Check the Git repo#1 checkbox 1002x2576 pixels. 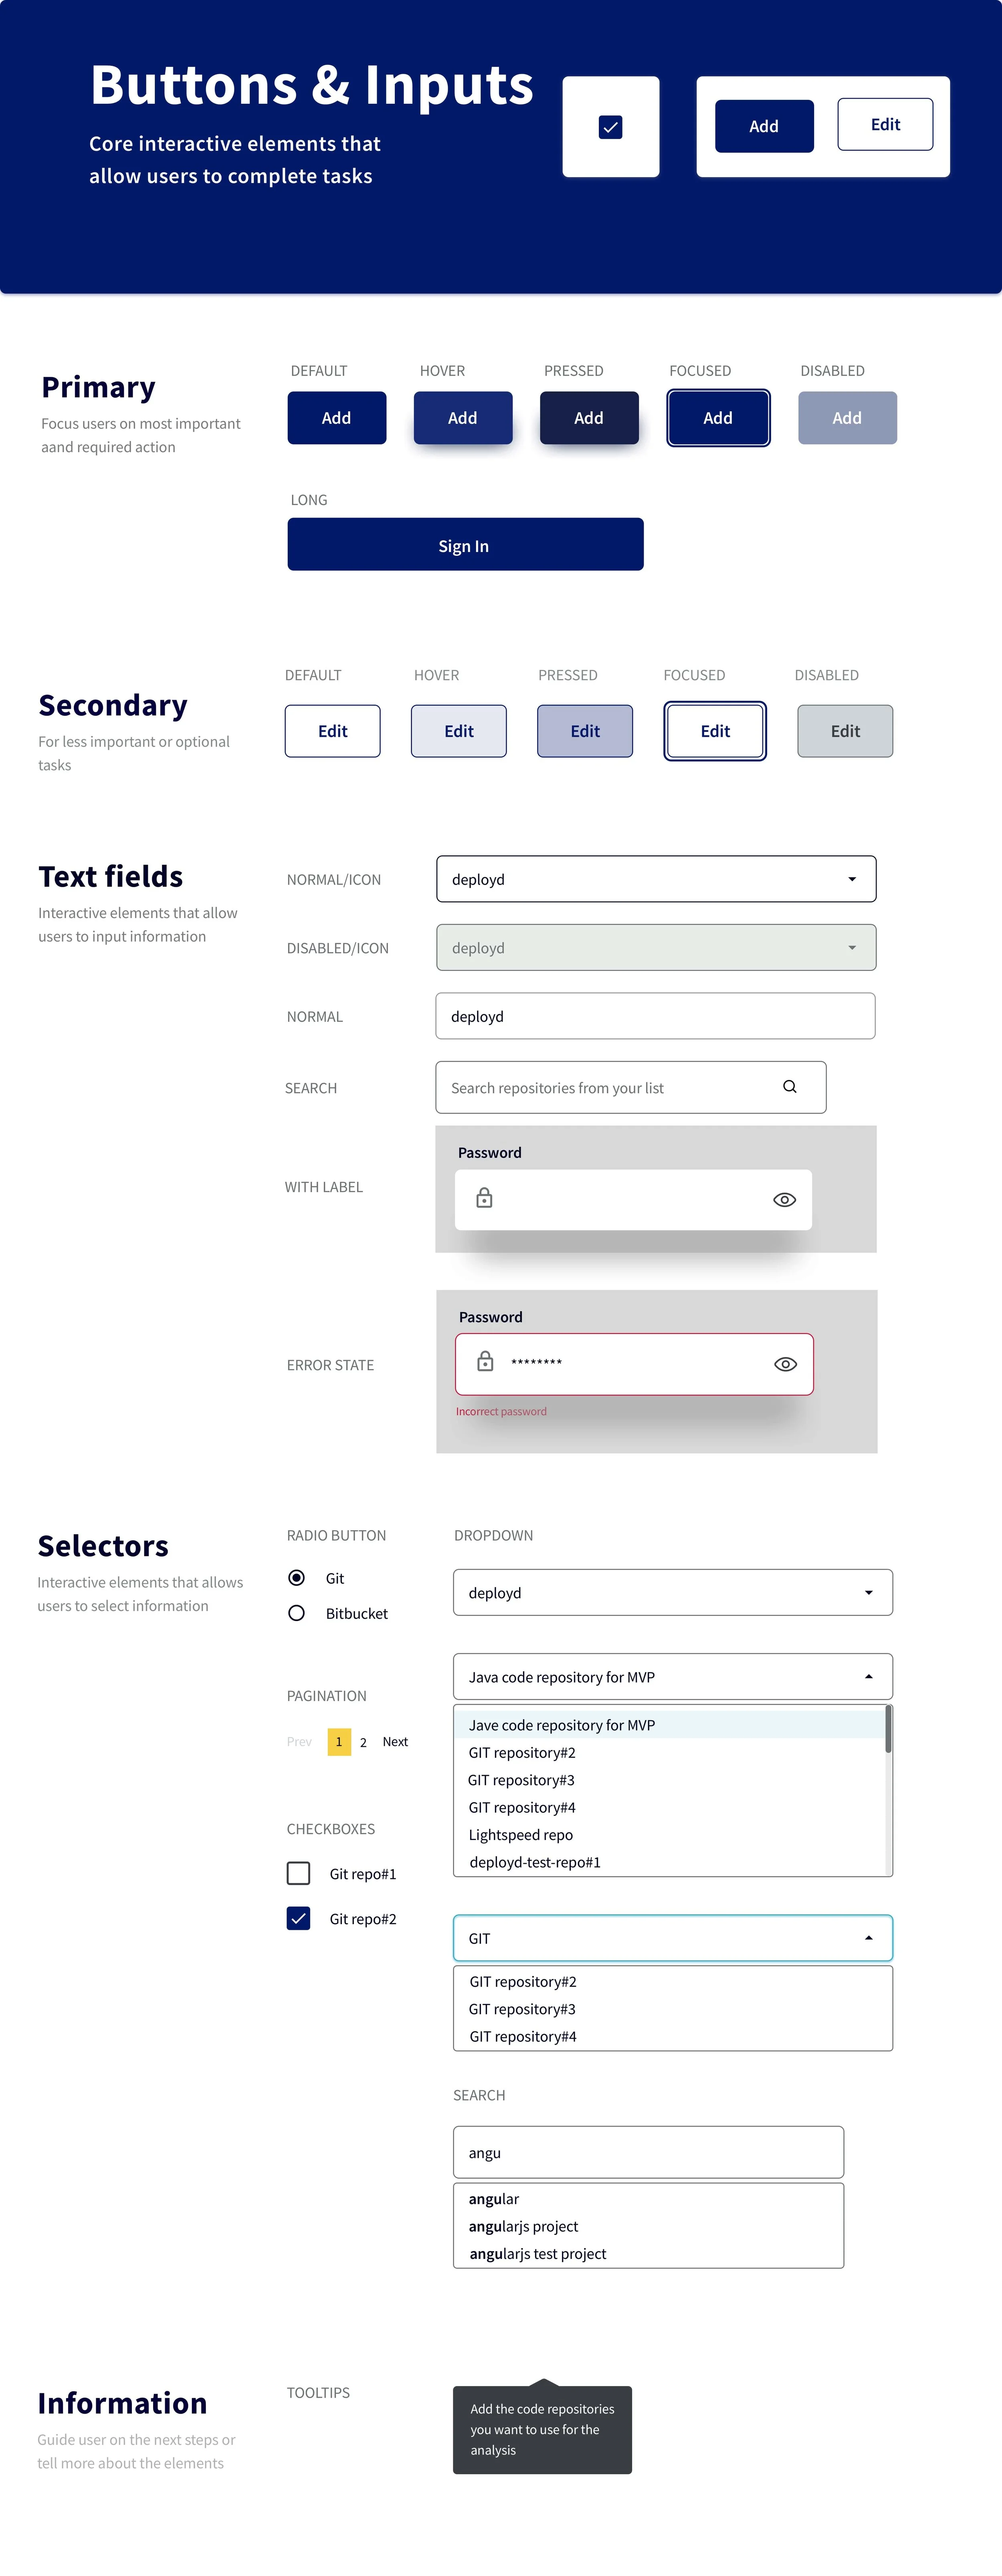click(x=298, y=1873)
